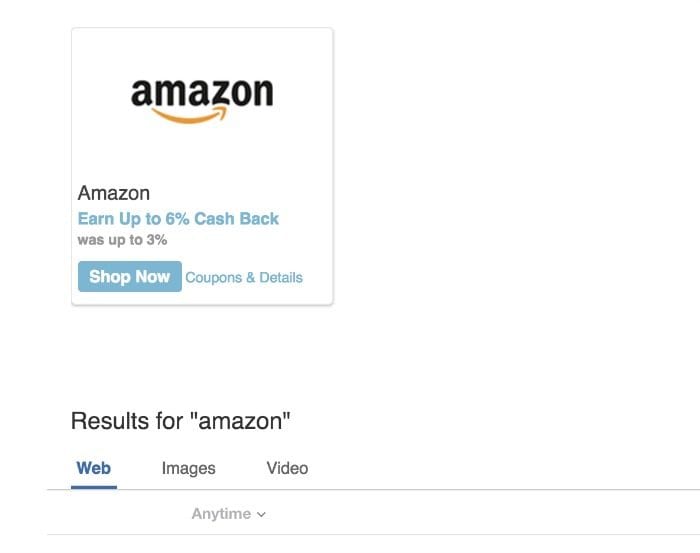Click the quoted "amazon" search term
The image size is (700, 553).
pyautogui.click(x=240, y=421)
